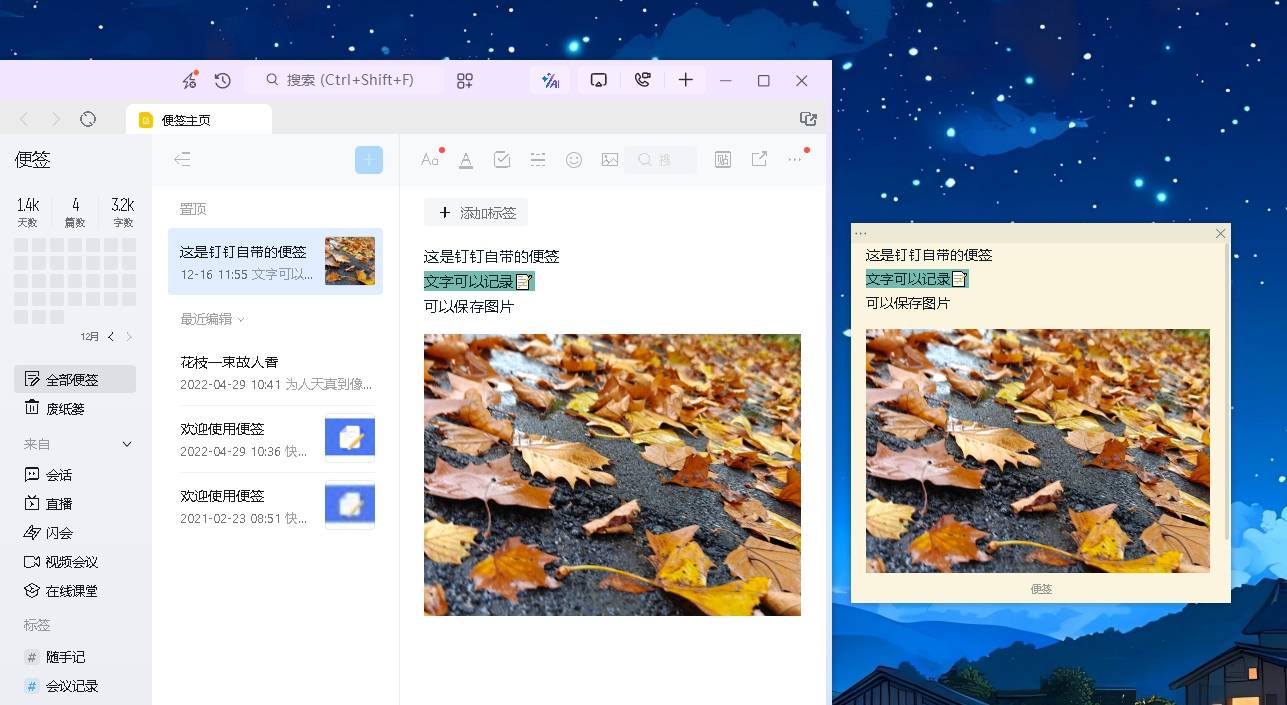Image resolution: width=1287 pixels, height=705 pixels.
Task: Click 添加标签 to add a tag
Action: click(476, 211)
